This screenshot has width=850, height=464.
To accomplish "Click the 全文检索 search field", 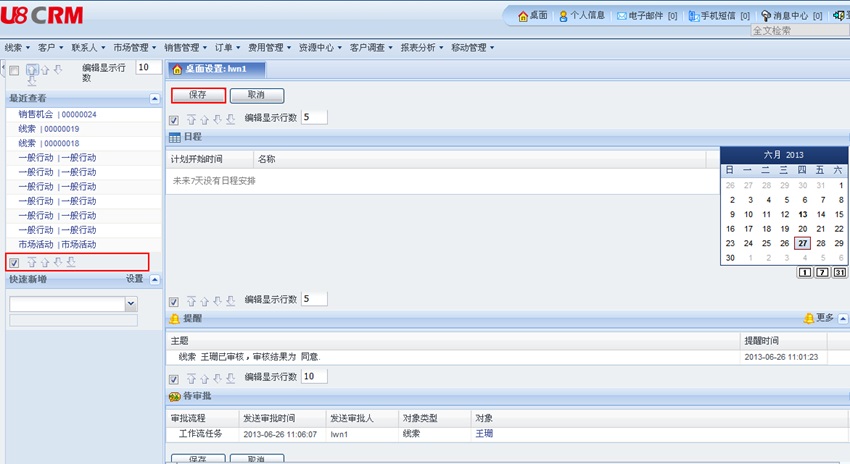I will [800, 30].
